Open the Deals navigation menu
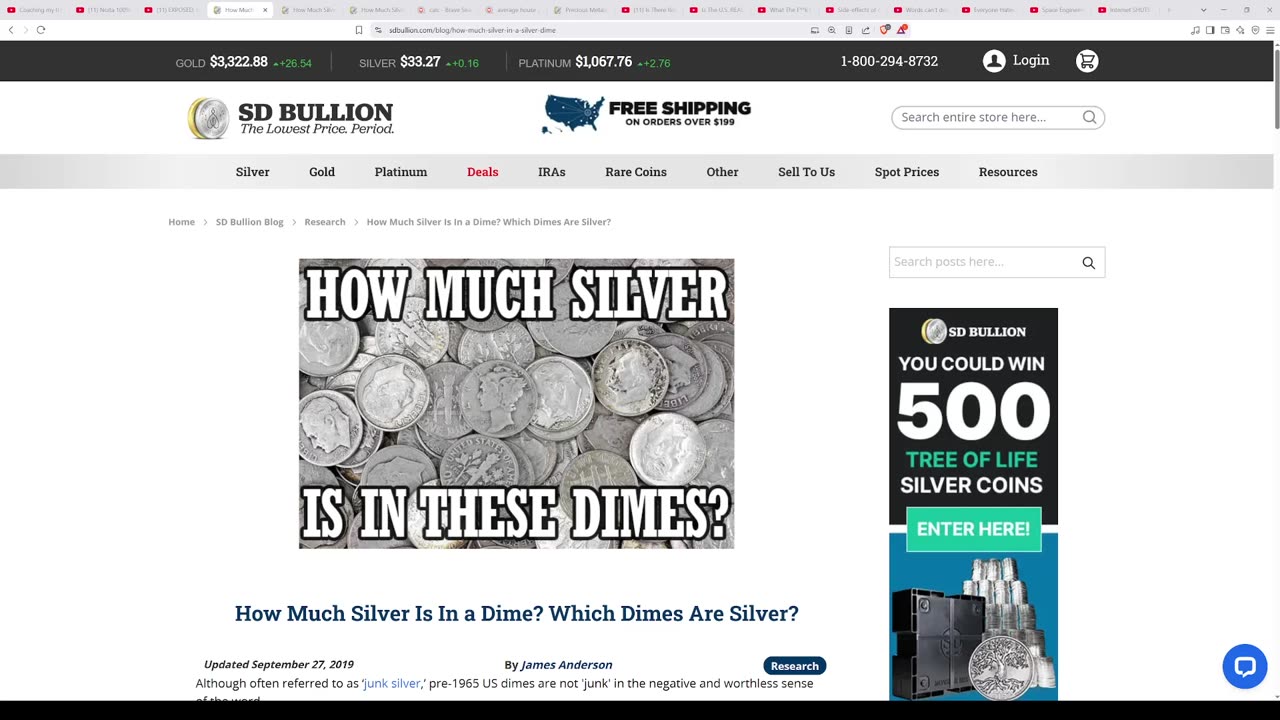The image size is (1280, 720). (482, 172)
